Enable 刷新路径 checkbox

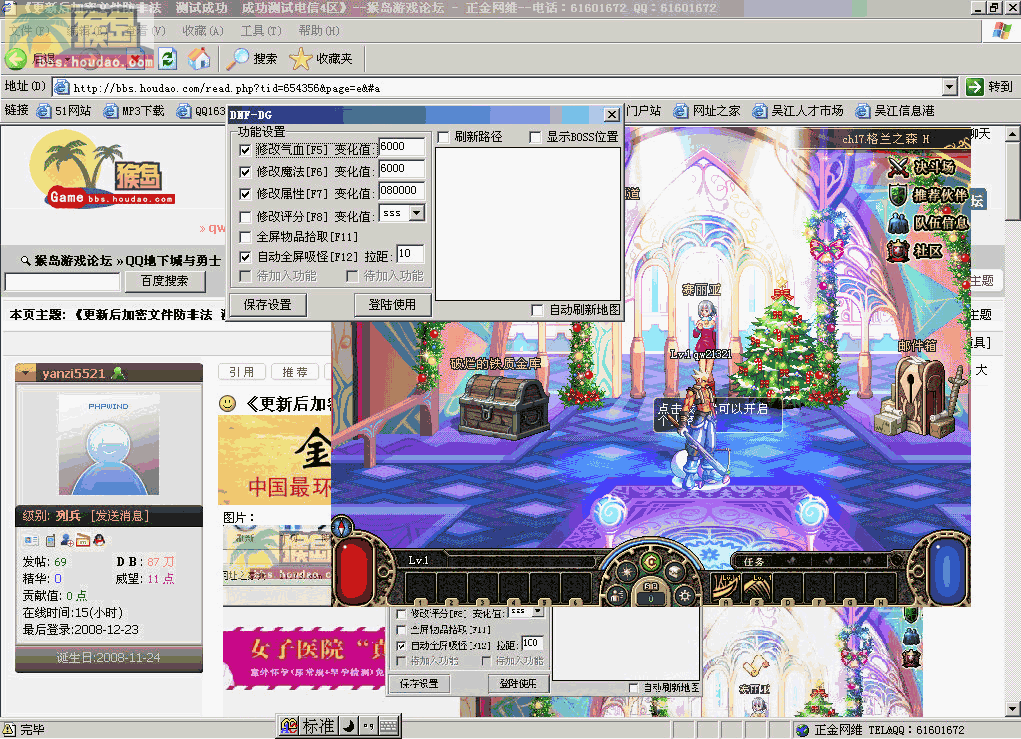(x=443, y=137)
